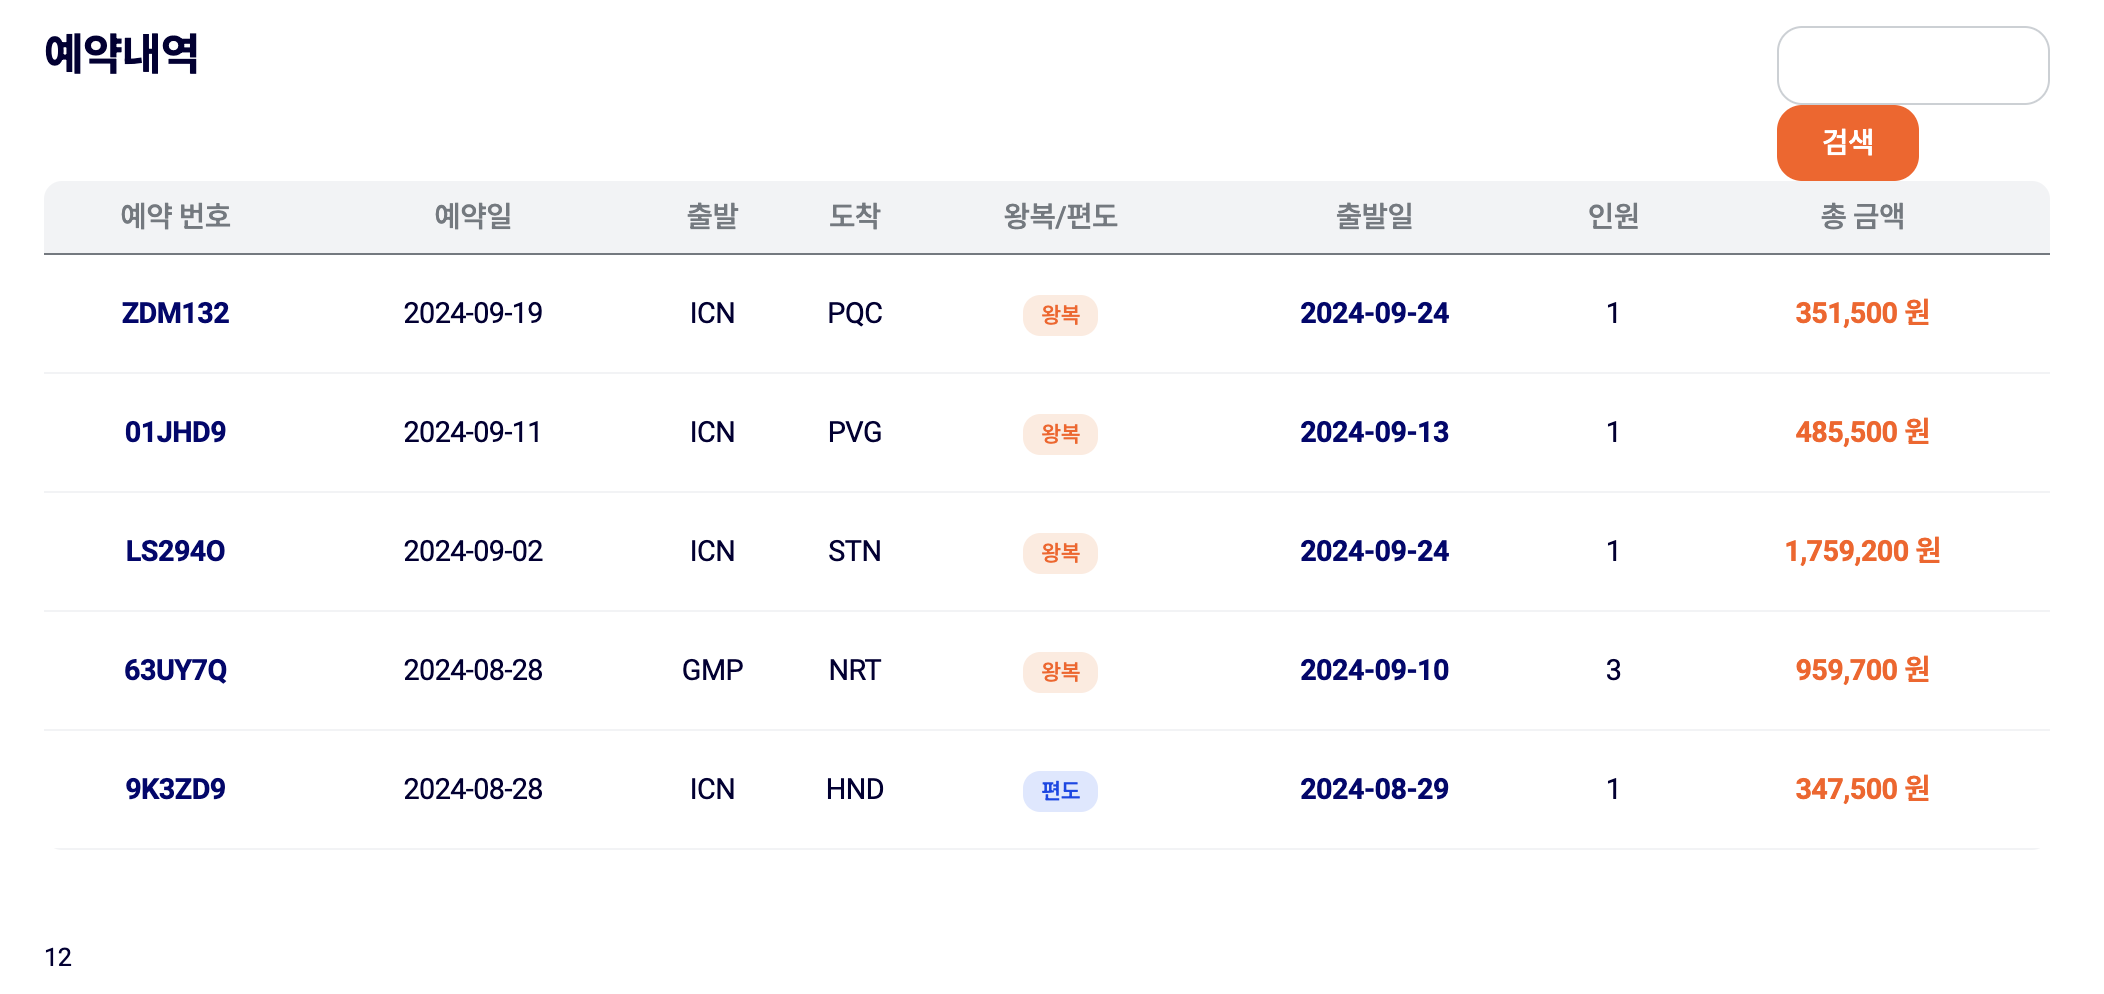Viewport: 2104px width, 994px height.
Task: Focus the search input field
Action: [x=1912, y=66]
